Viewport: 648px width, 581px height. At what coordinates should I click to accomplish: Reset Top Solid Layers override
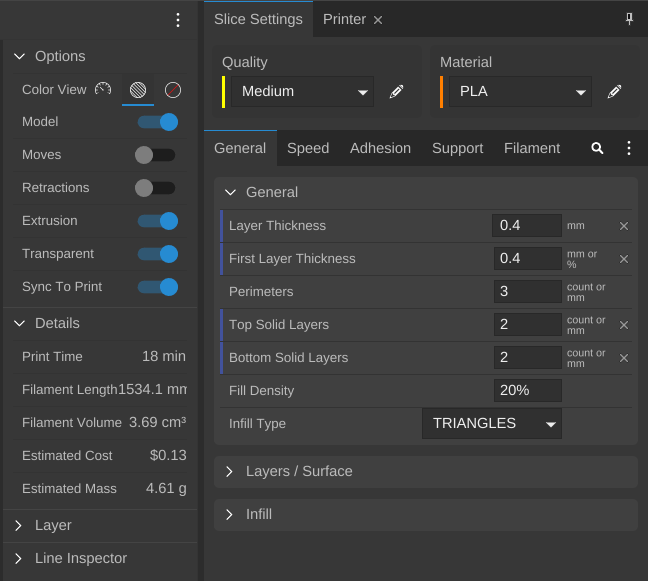click(624, 325)
